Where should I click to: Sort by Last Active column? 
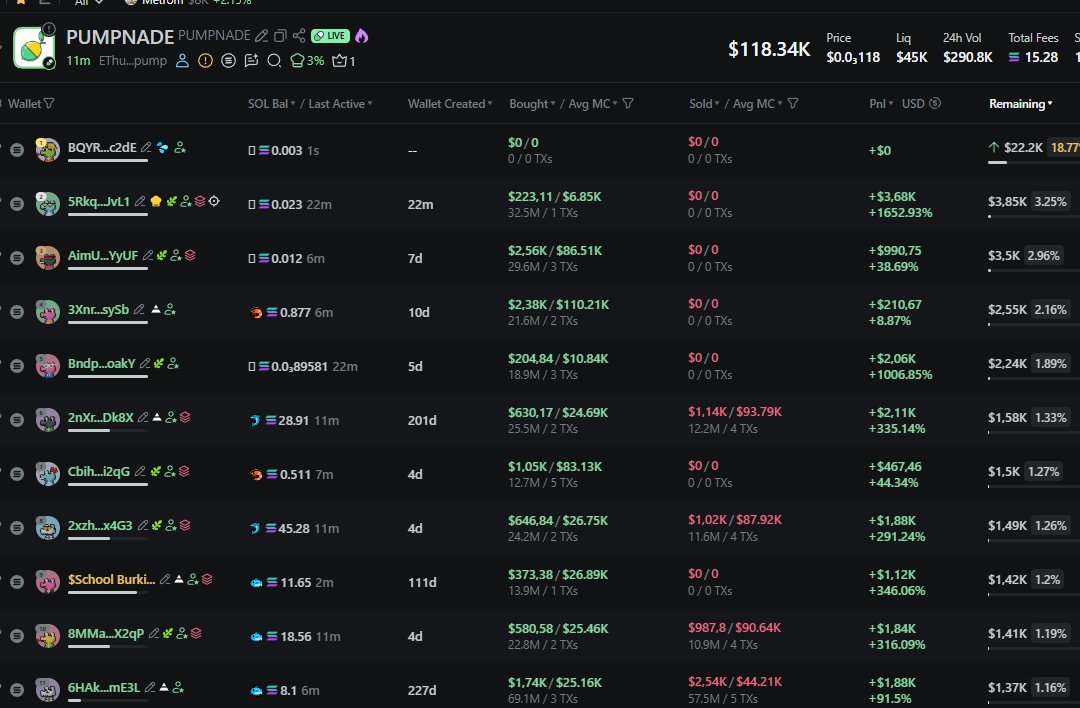pyautogui.click(x=340, y=103)
